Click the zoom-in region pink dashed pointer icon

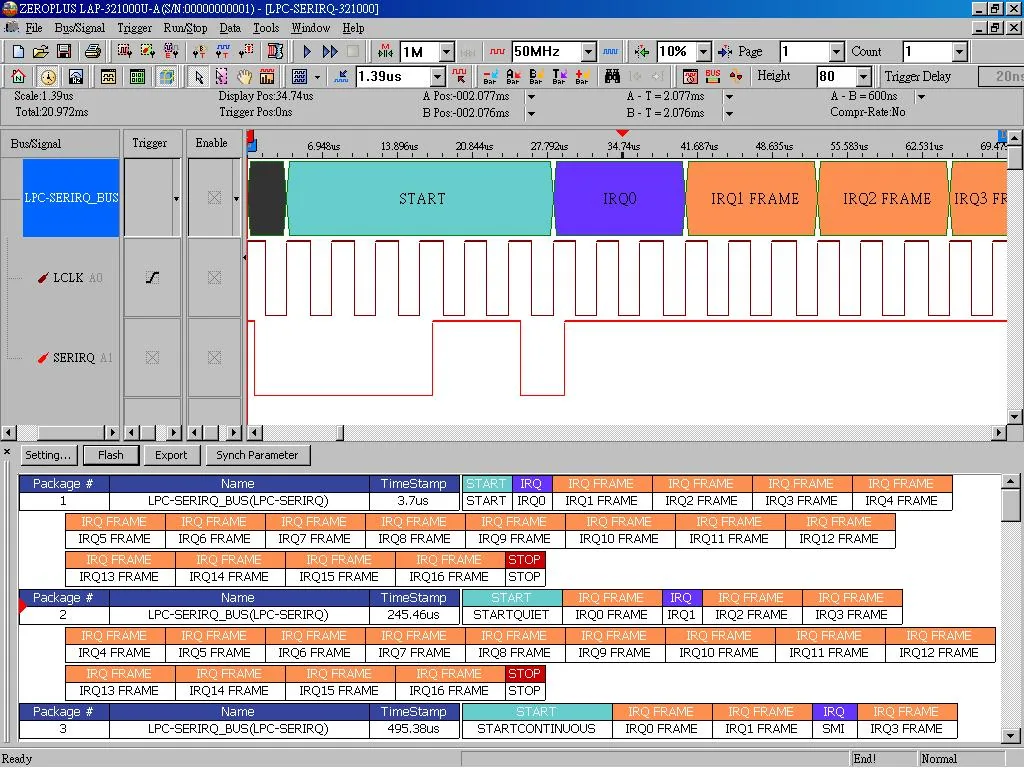click(x=221, y=76)
